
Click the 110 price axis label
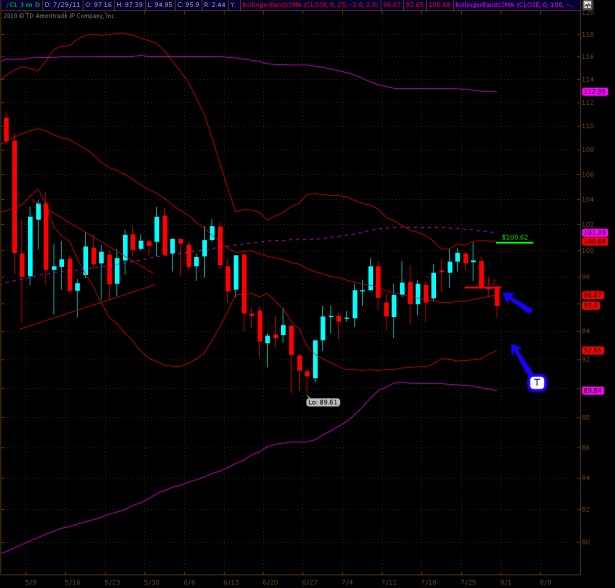point(588,126)
